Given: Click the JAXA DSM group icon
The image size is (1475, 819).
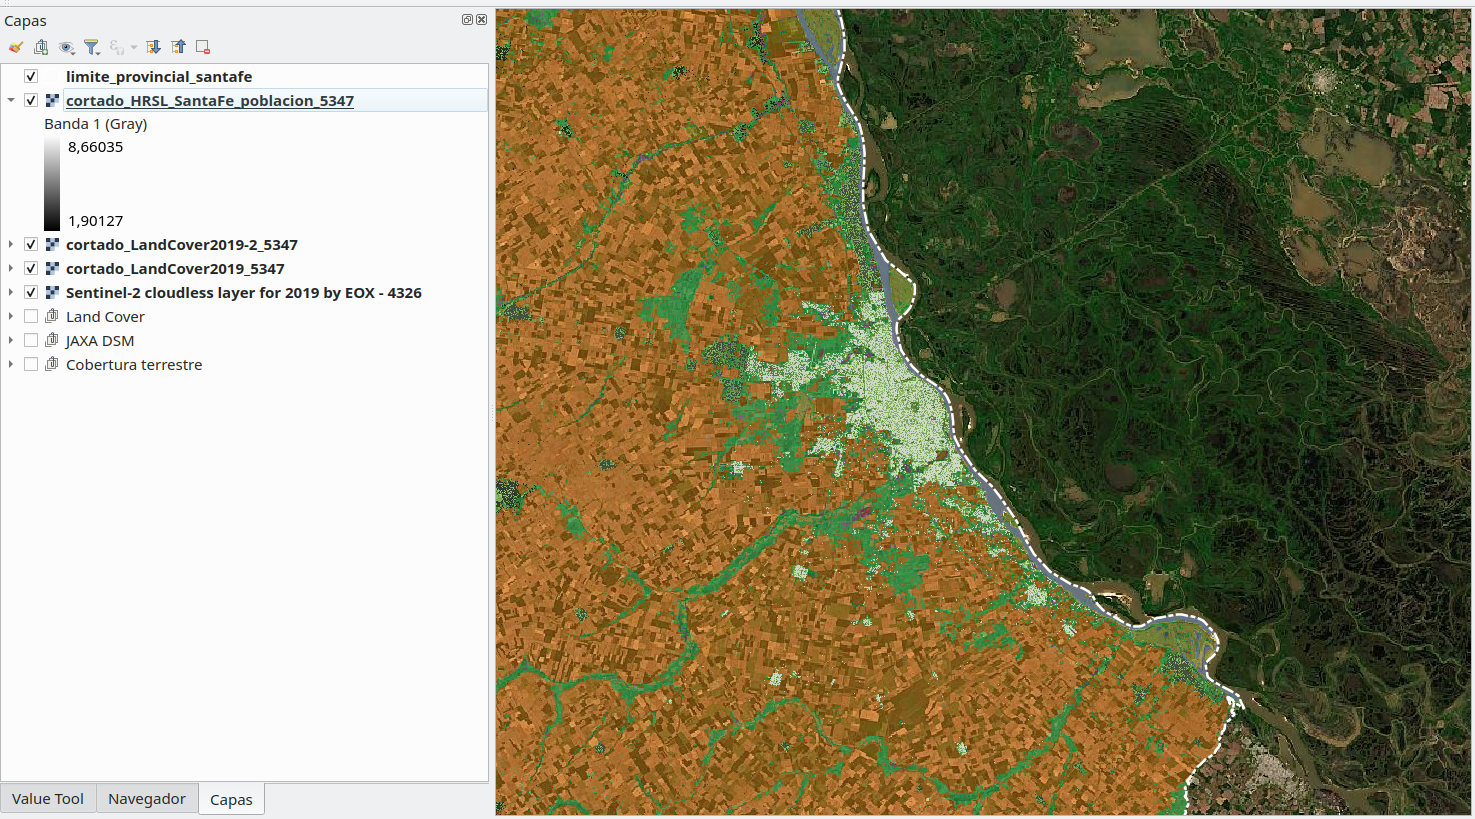Looking at the screenshot, I should (x=52, y=340).
